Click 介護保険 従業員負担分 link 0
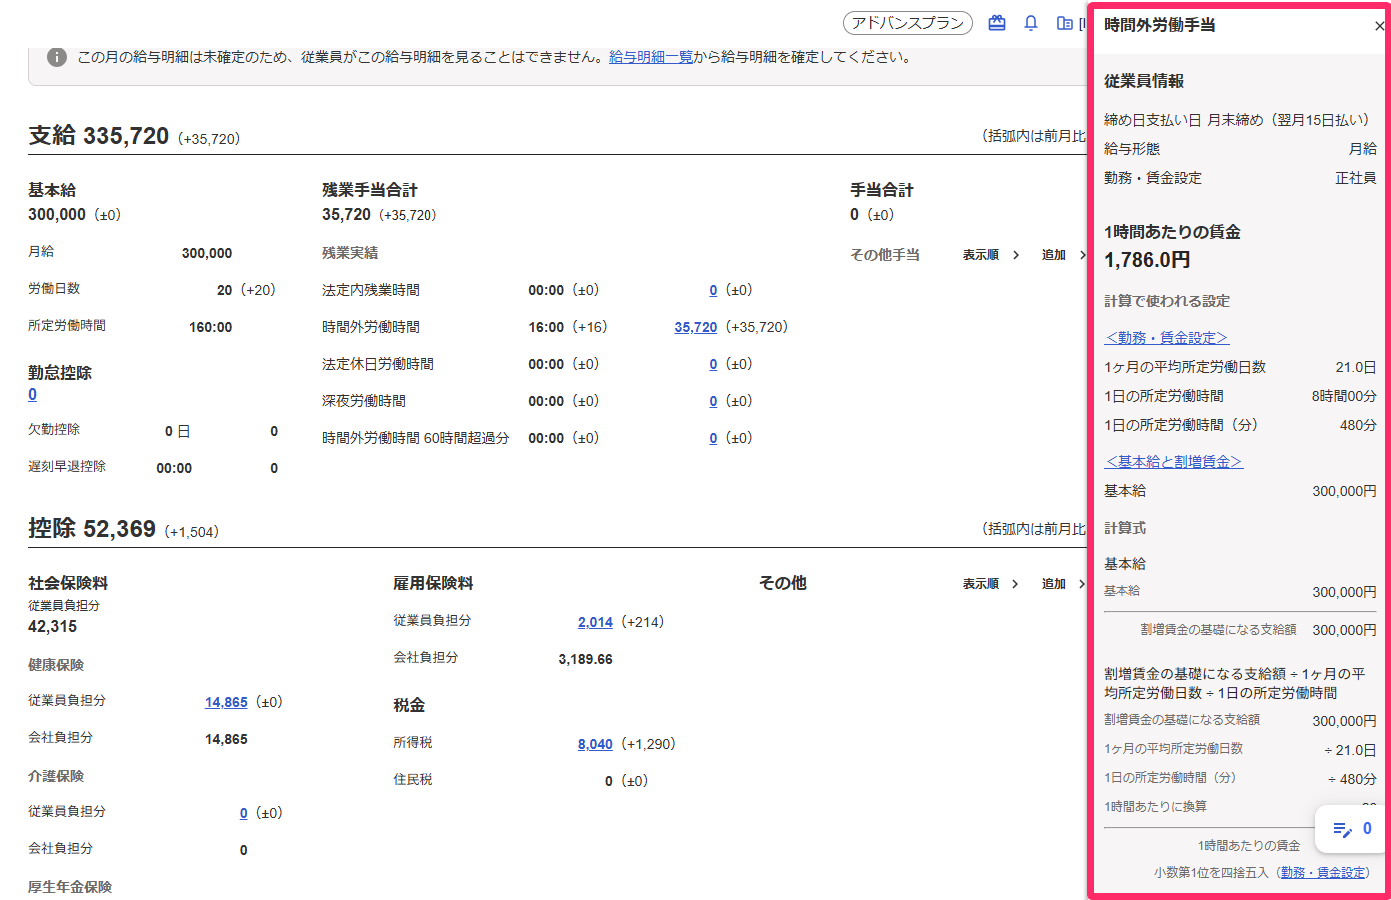This screenshot has width=1391, height=900. click(243, 813)
